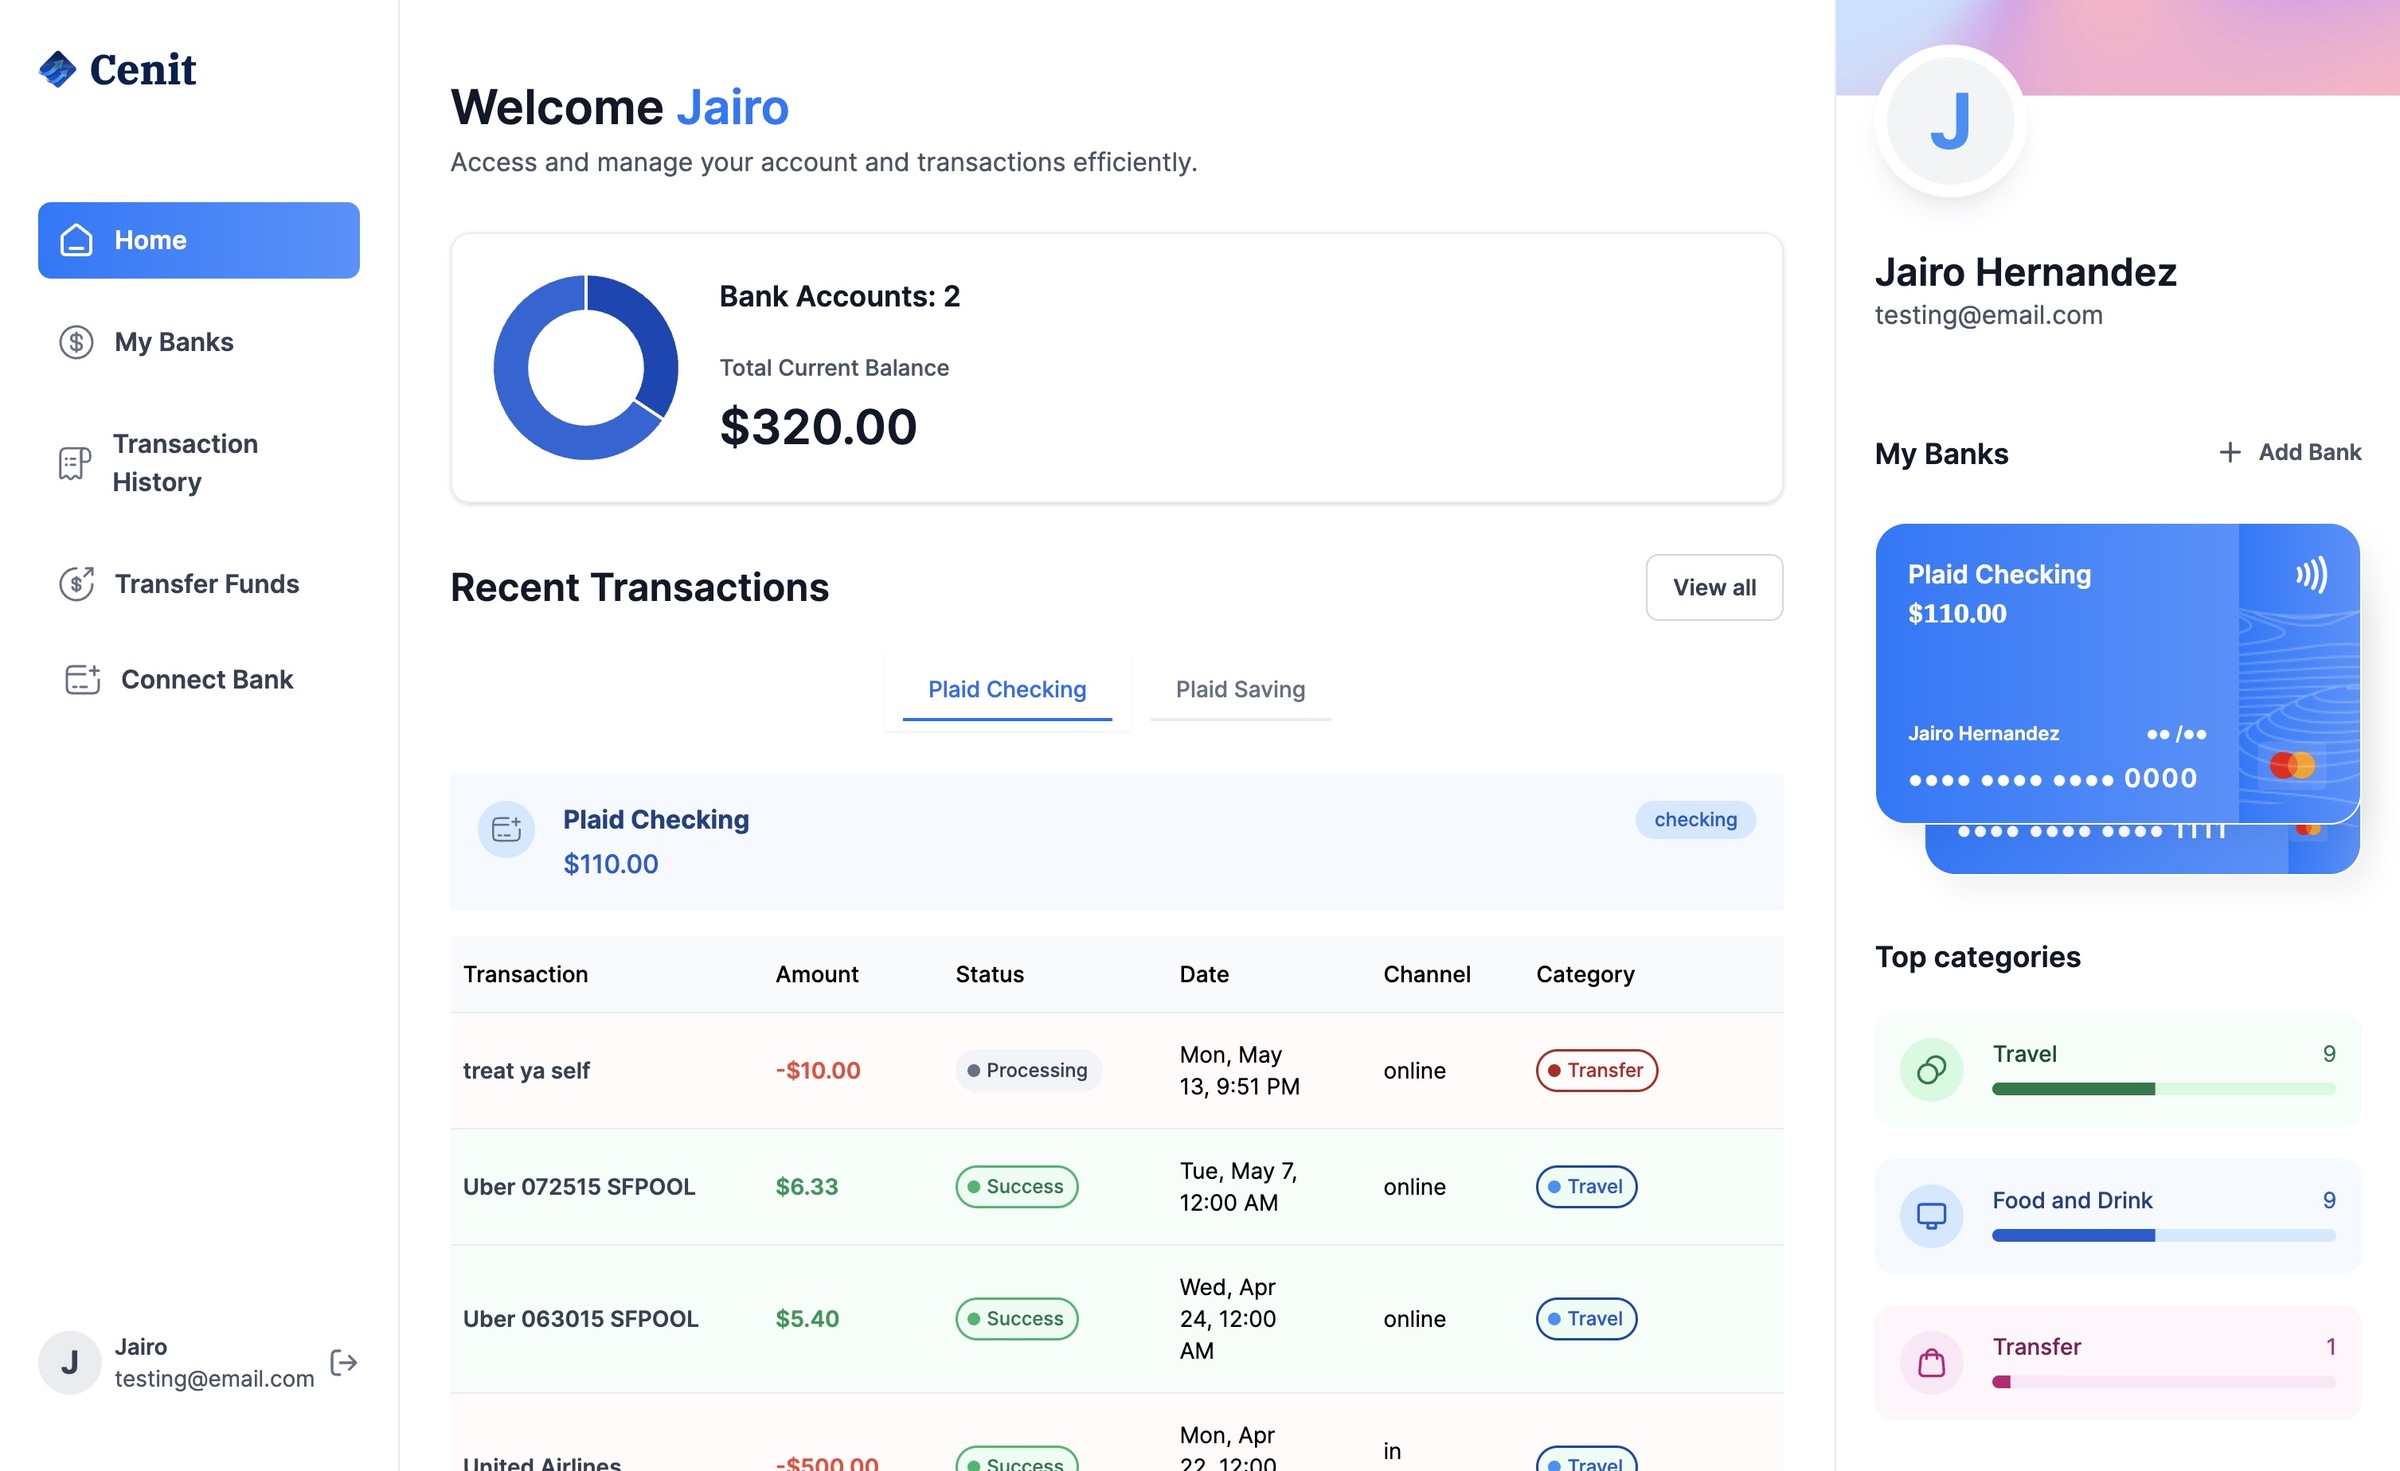Image resolution: width=2400 pixels, height=1471 pixels.
Task: Click the Transfer Funds money icon
Action: pos(76,583)
